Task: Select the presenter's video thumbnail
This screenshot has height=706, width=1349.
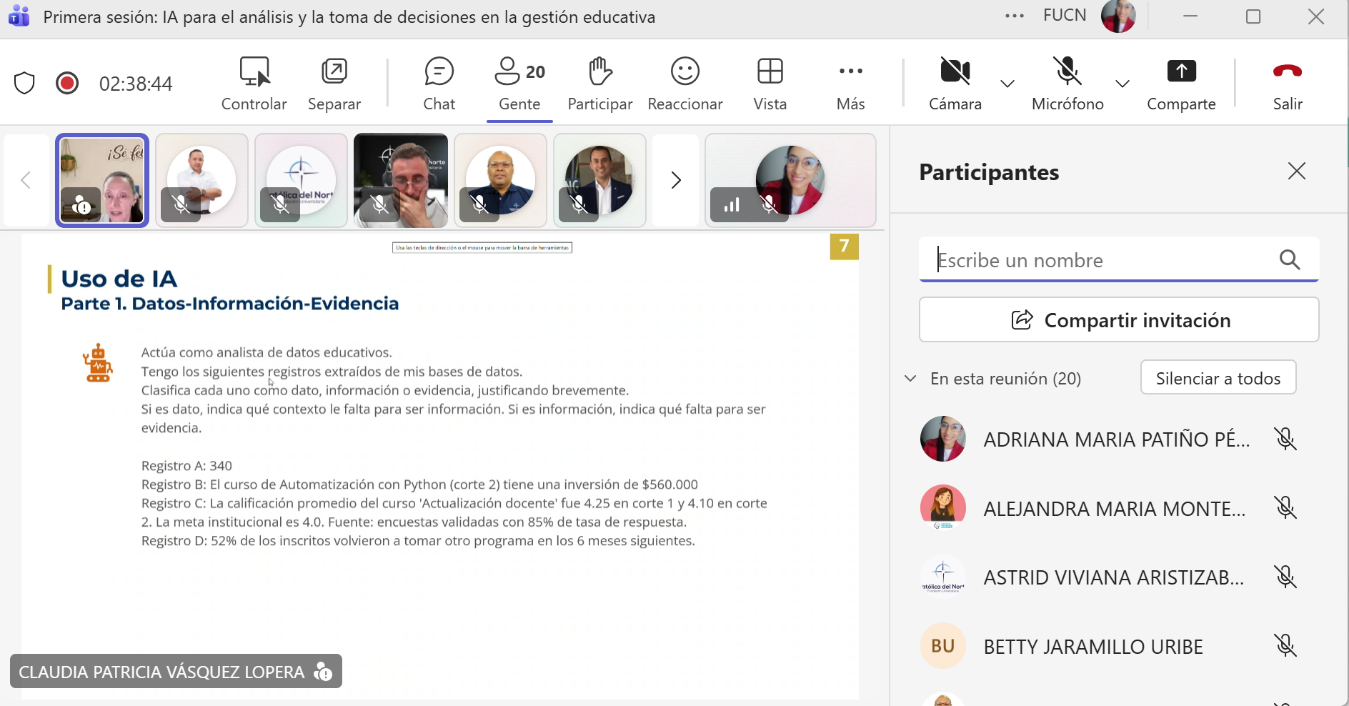Action: [102, 180]
